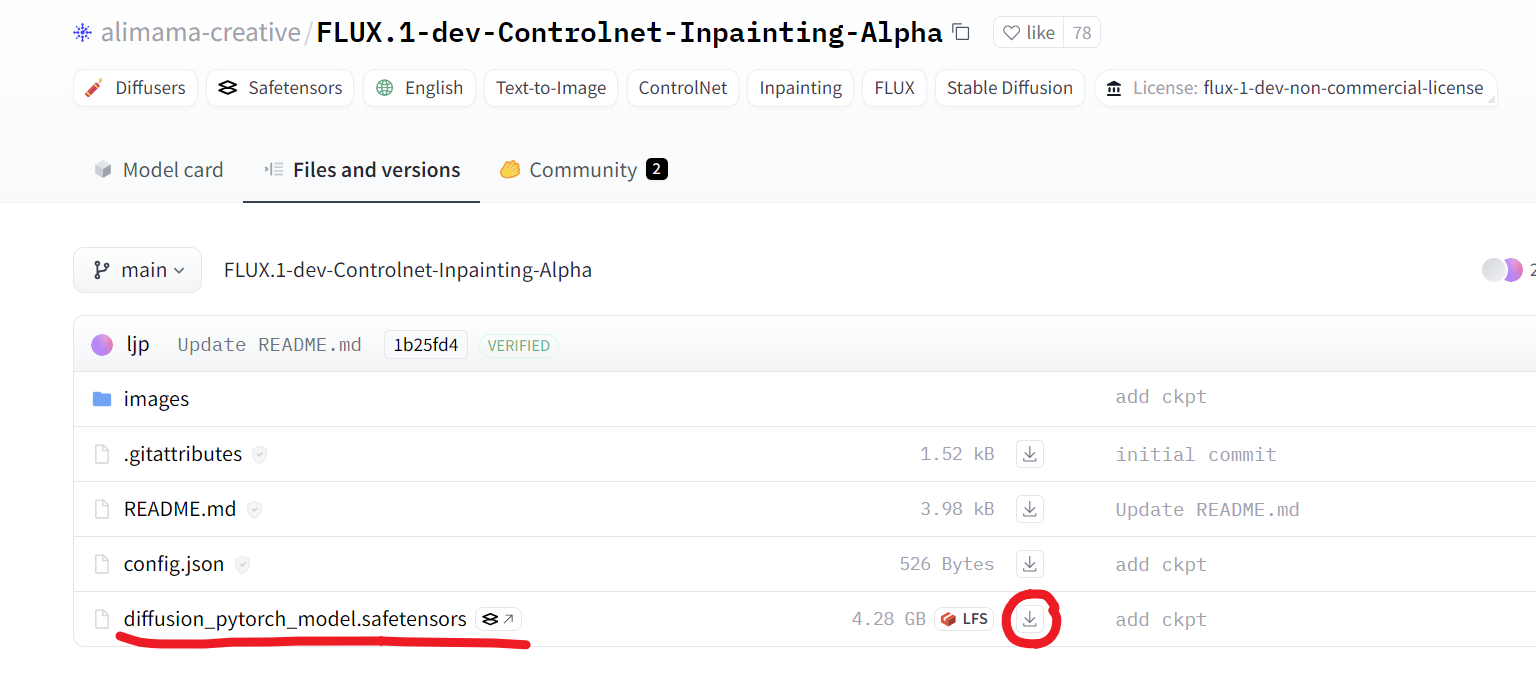Click the LFS badge on model file

[964, 619]
